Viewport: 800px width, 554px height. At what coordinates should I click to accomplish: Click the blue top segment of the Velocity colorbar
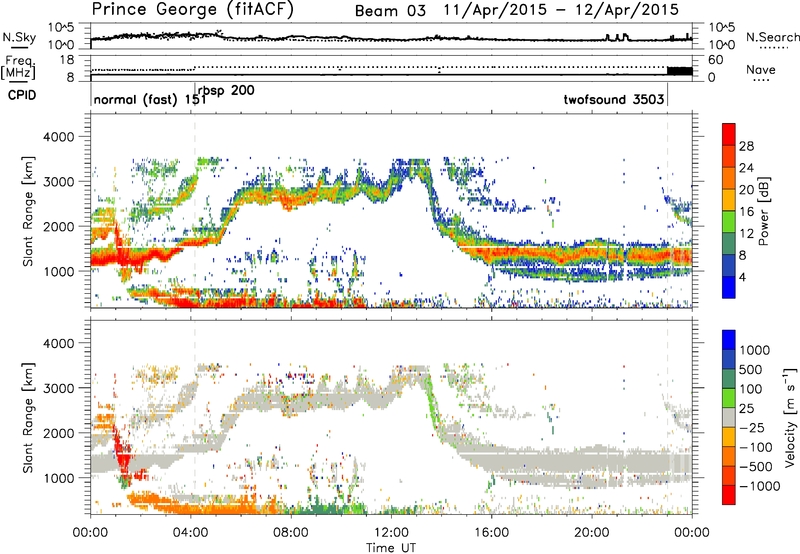(x=729, y=340)
